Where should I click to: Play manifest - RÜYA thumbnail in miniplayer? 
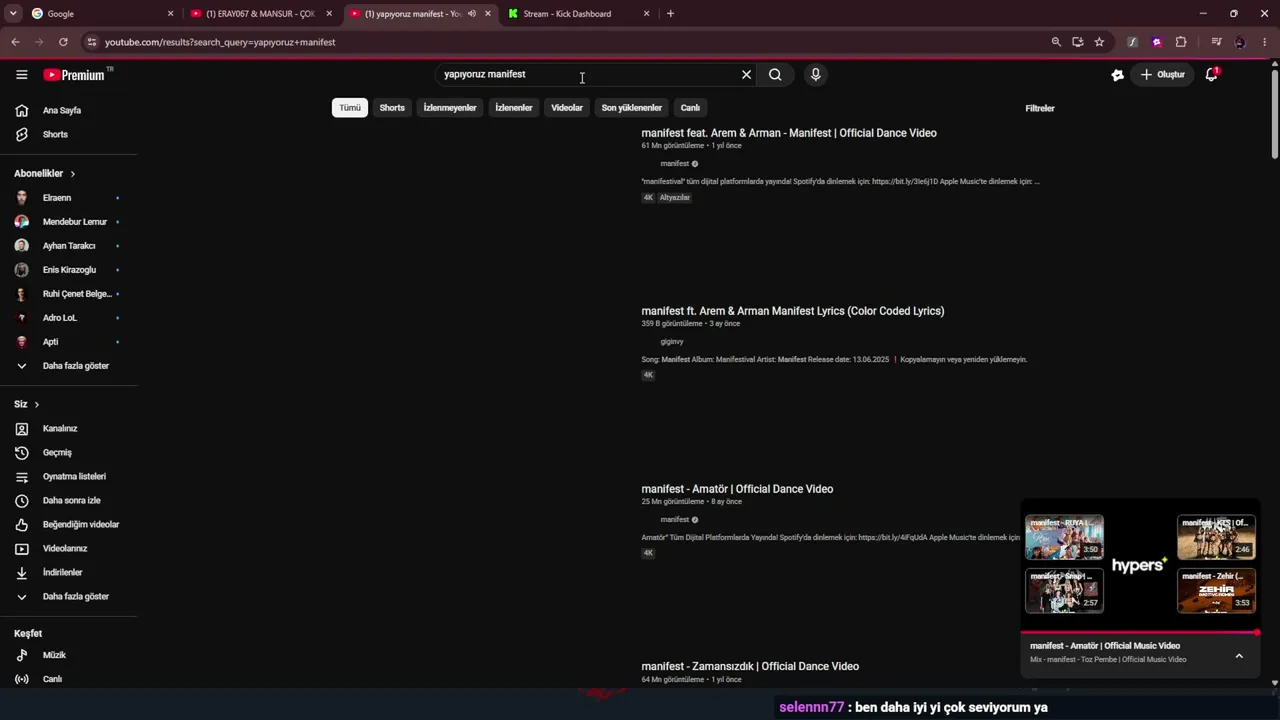(1064, 537)
